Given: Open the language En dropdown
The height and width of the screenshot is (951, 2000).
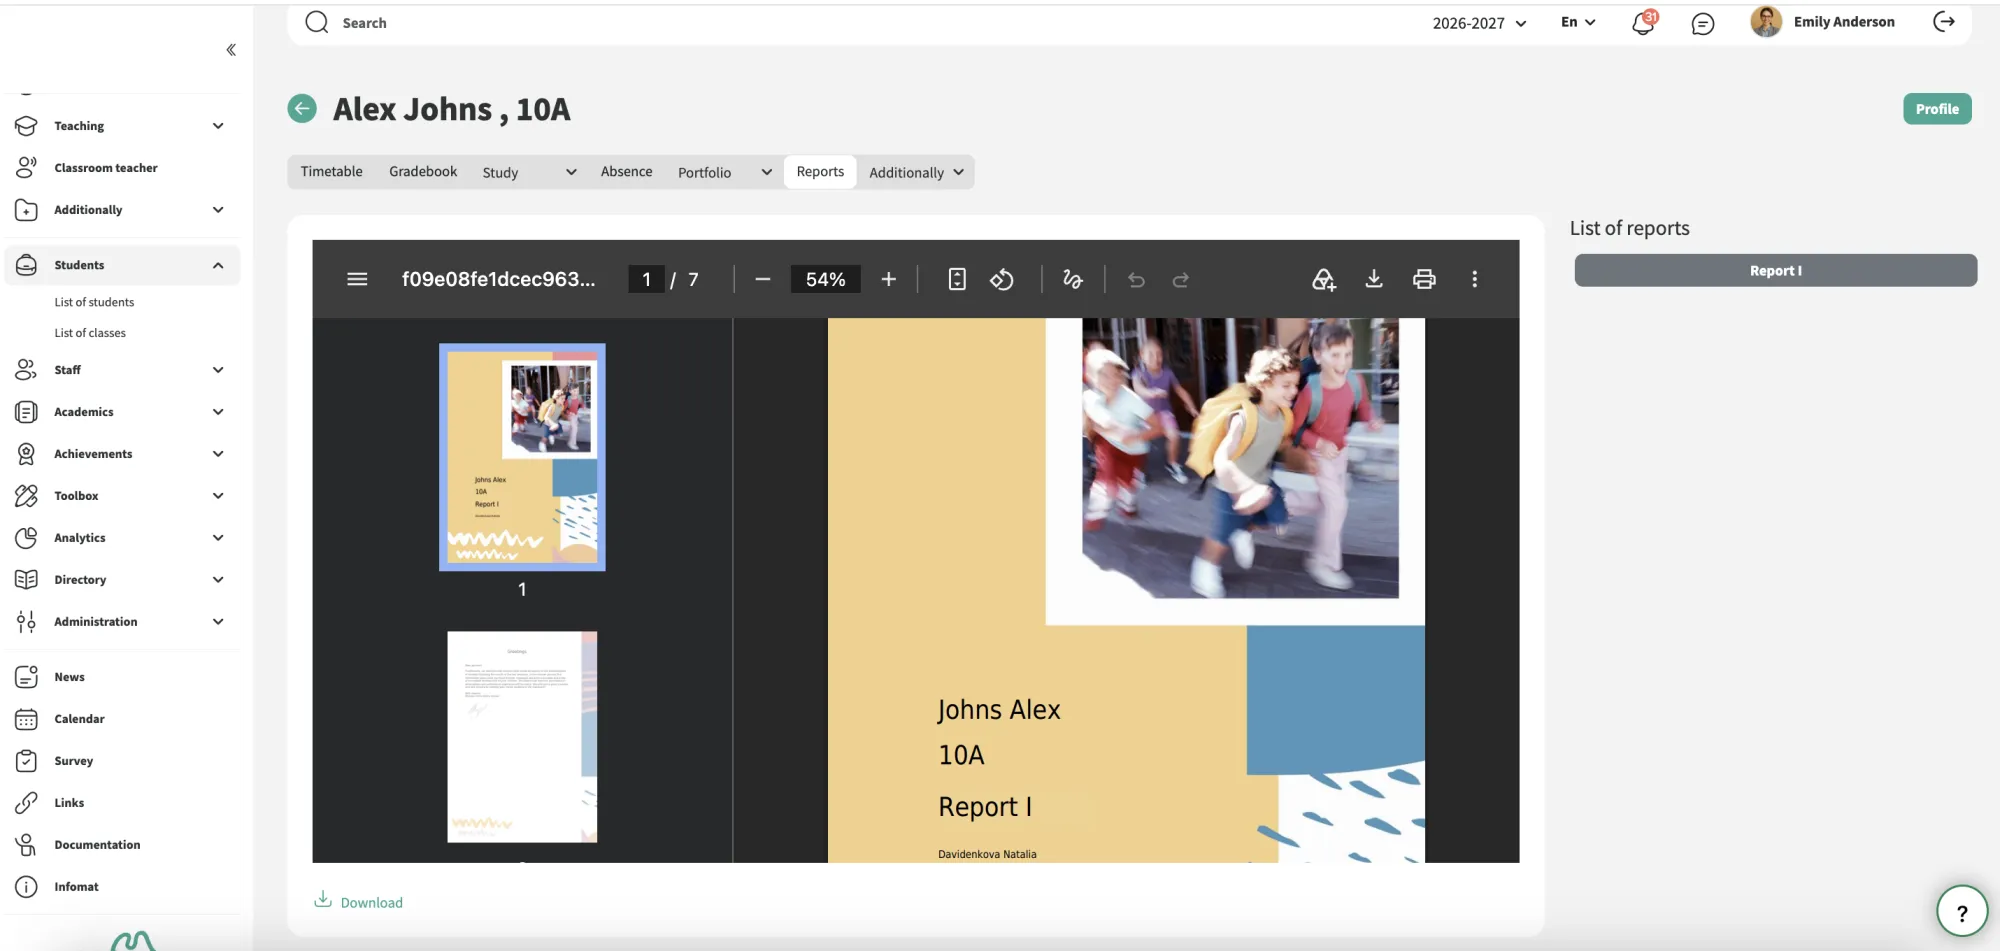Looking at the screenshot, I should (x=1578, y=22).
